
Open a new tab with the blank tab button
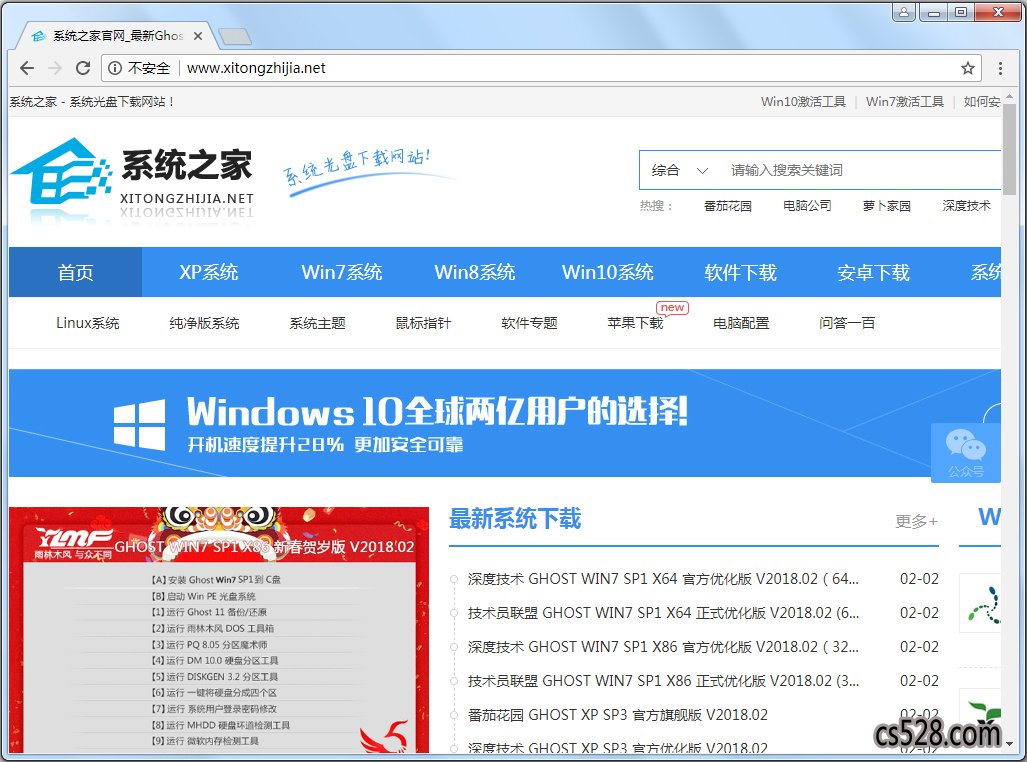tap(234, 37)
